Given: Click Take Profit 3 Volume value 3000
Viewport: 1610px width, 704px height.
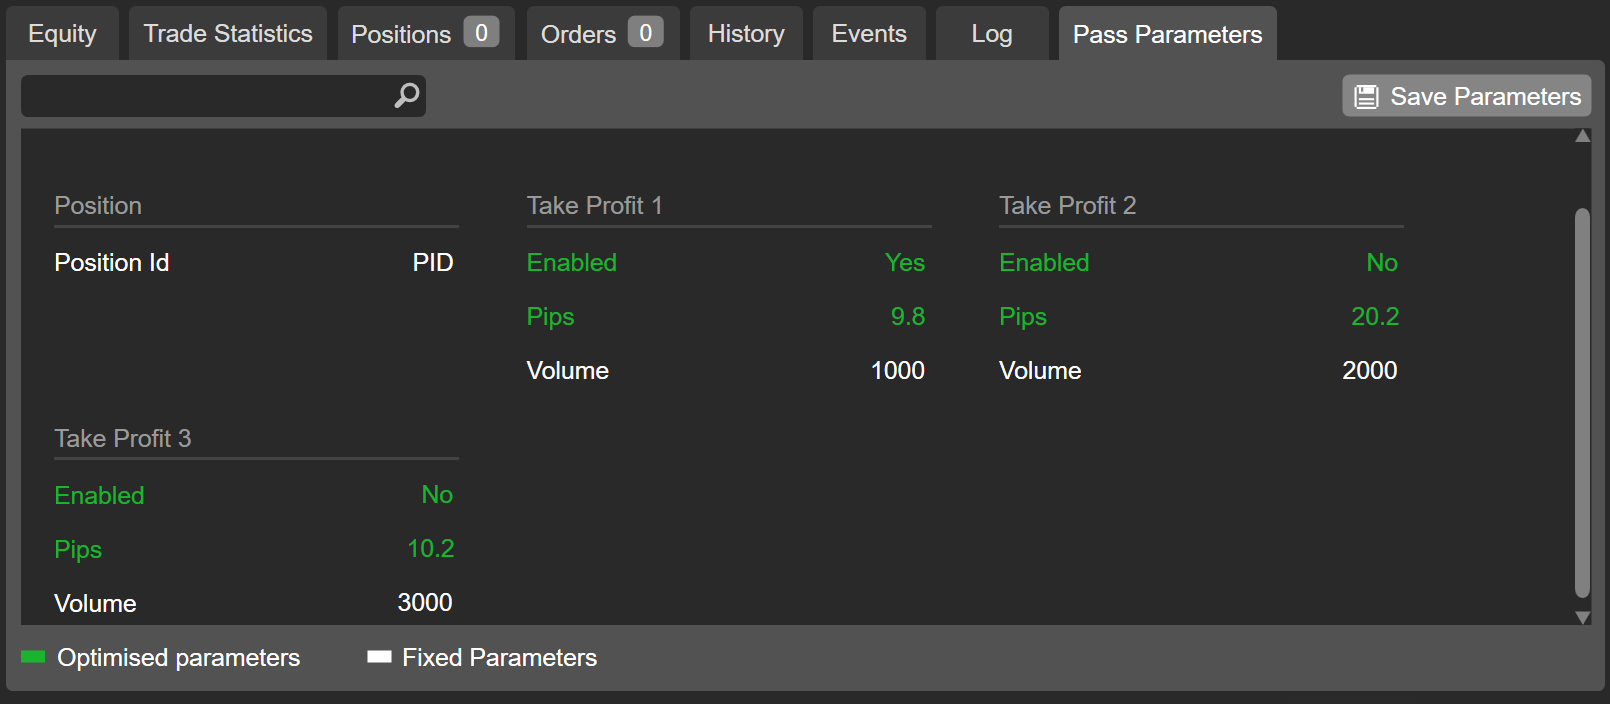Looking at the screenshot, I should [x=425, y=603].
